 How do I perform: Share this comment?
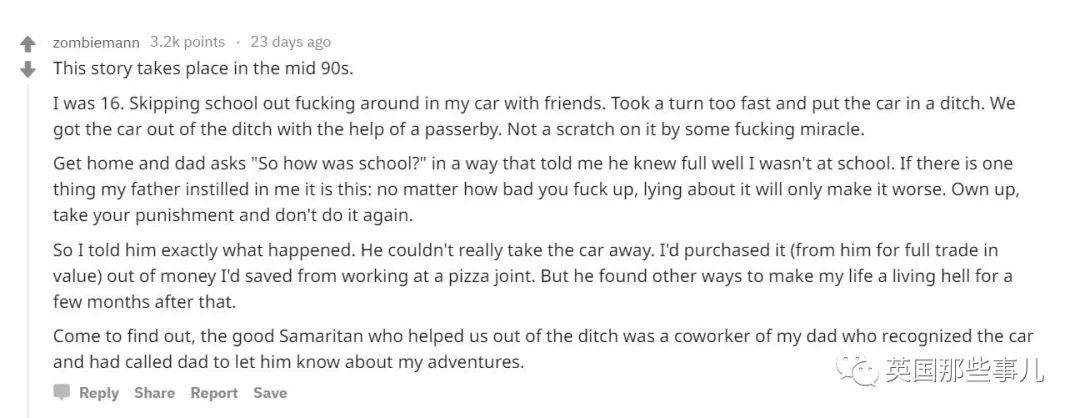[x=154, y=393]
